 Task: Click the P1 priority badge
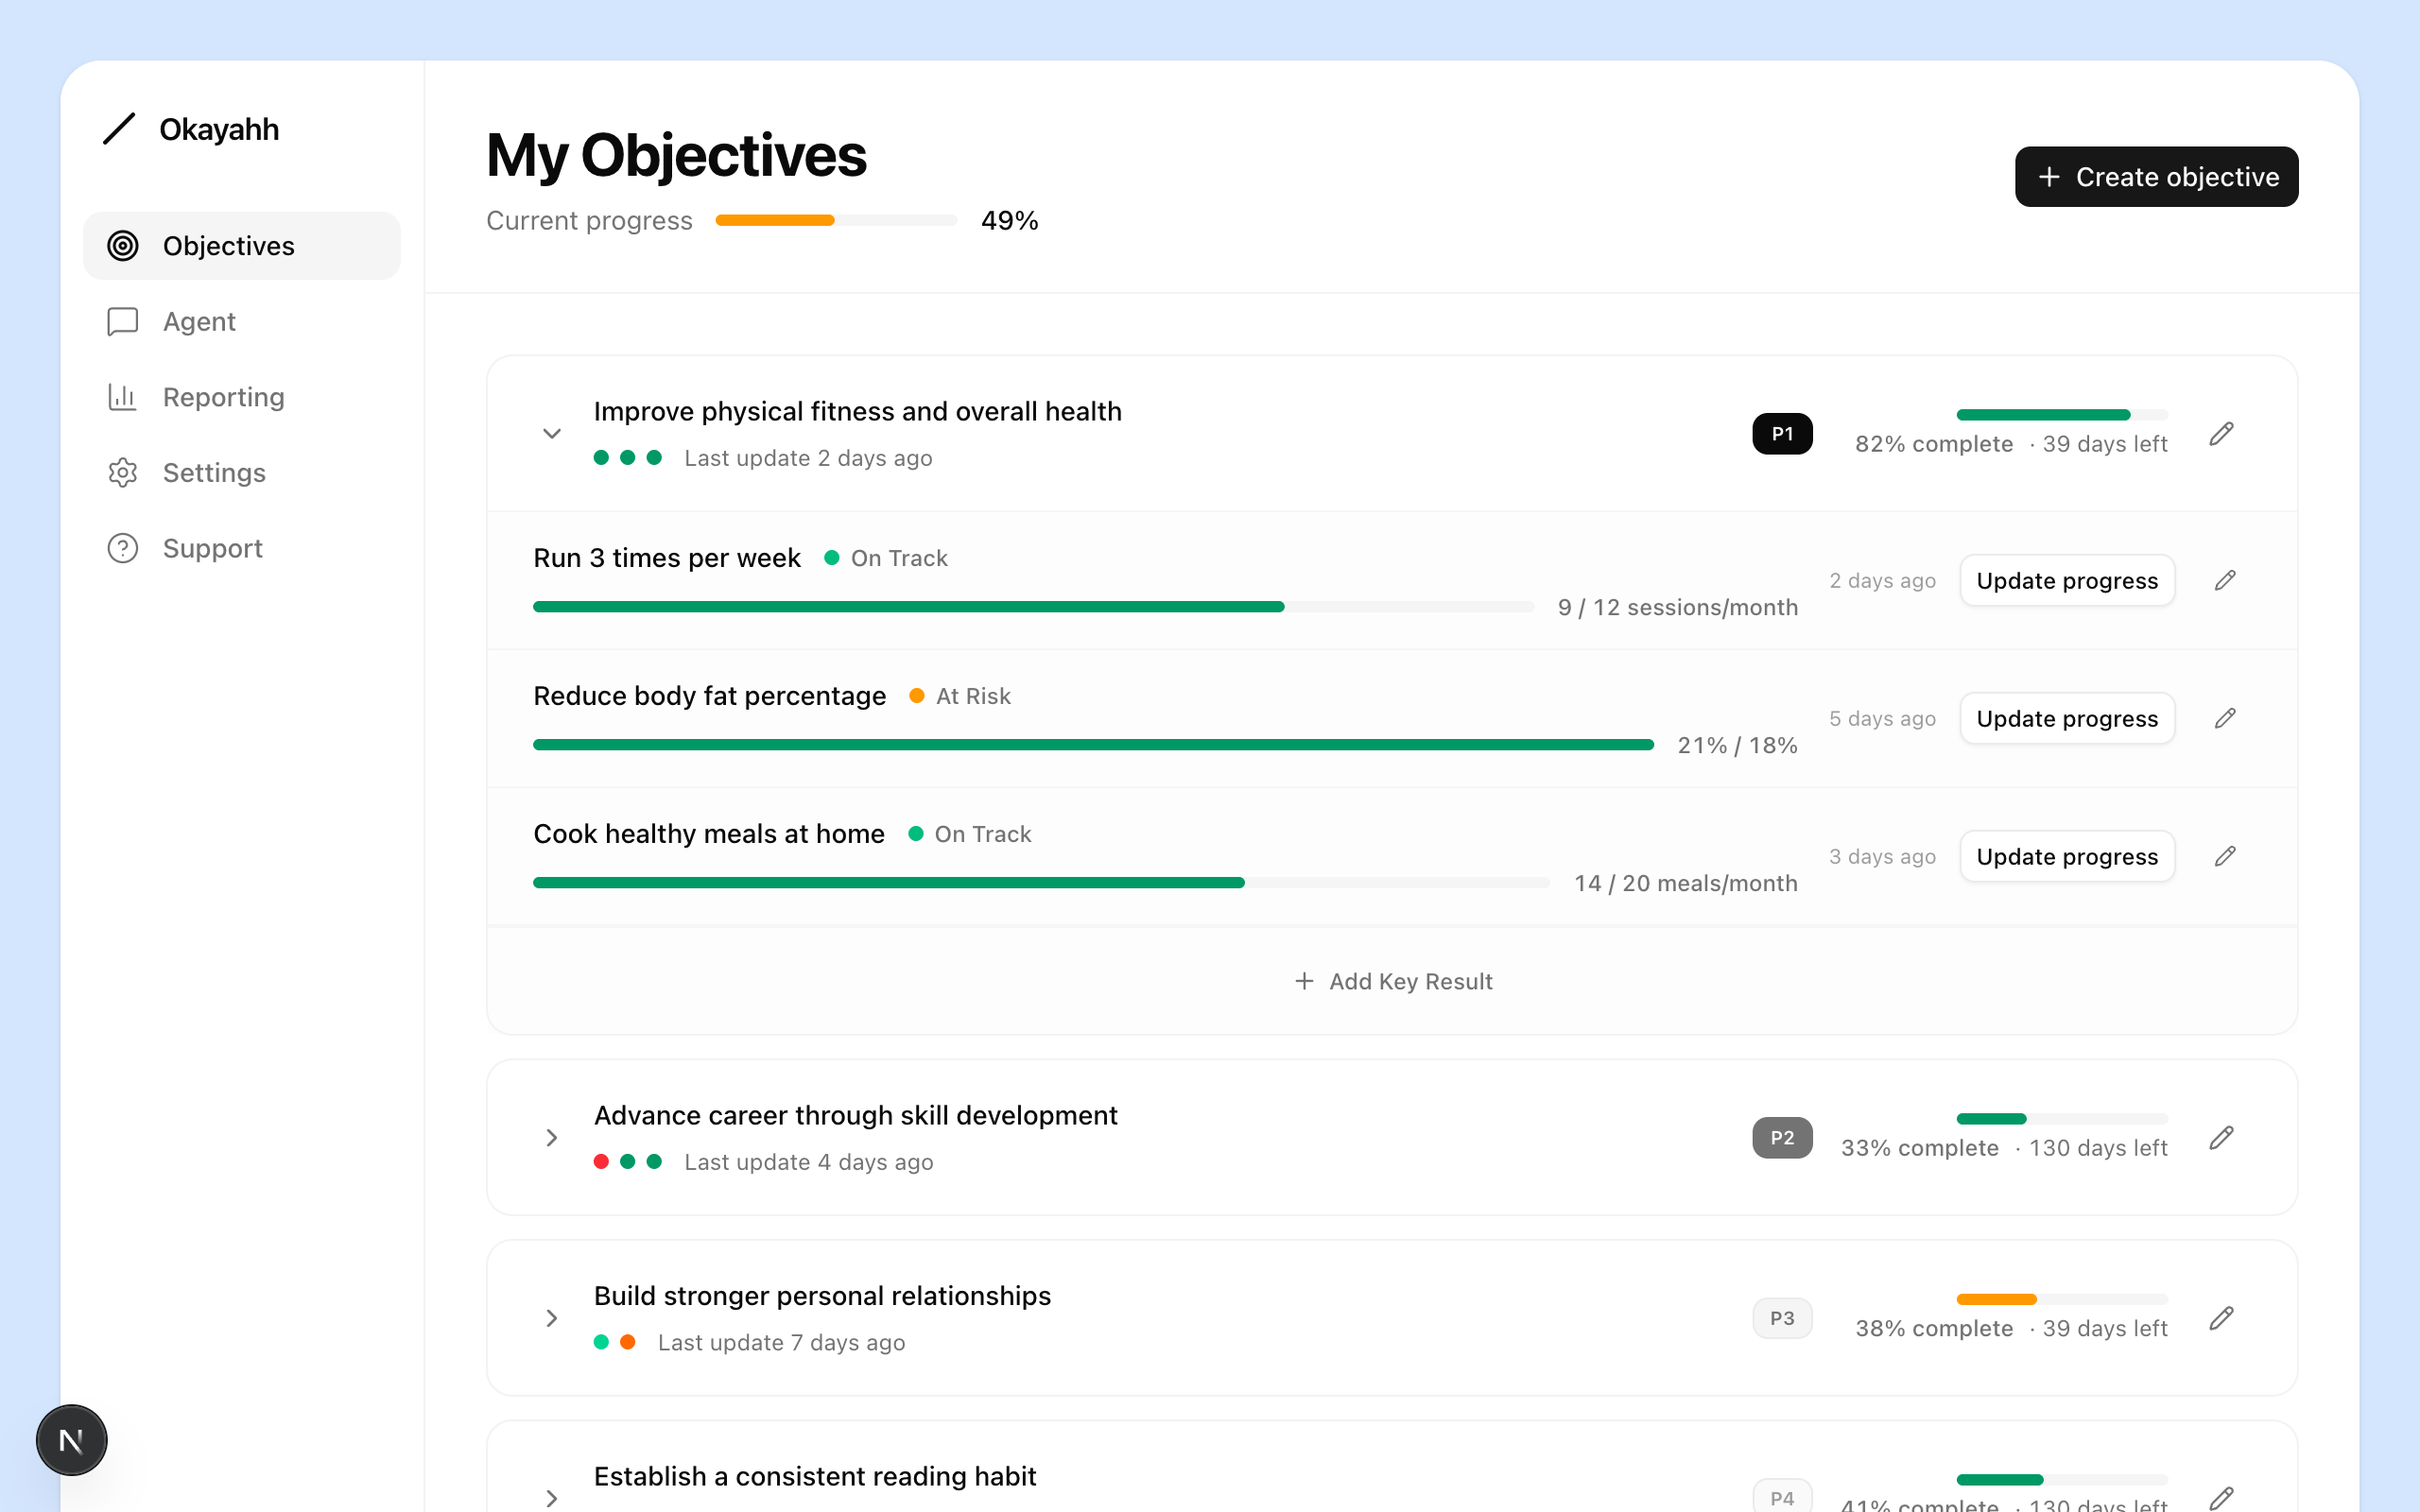[x=1781, y=433]
